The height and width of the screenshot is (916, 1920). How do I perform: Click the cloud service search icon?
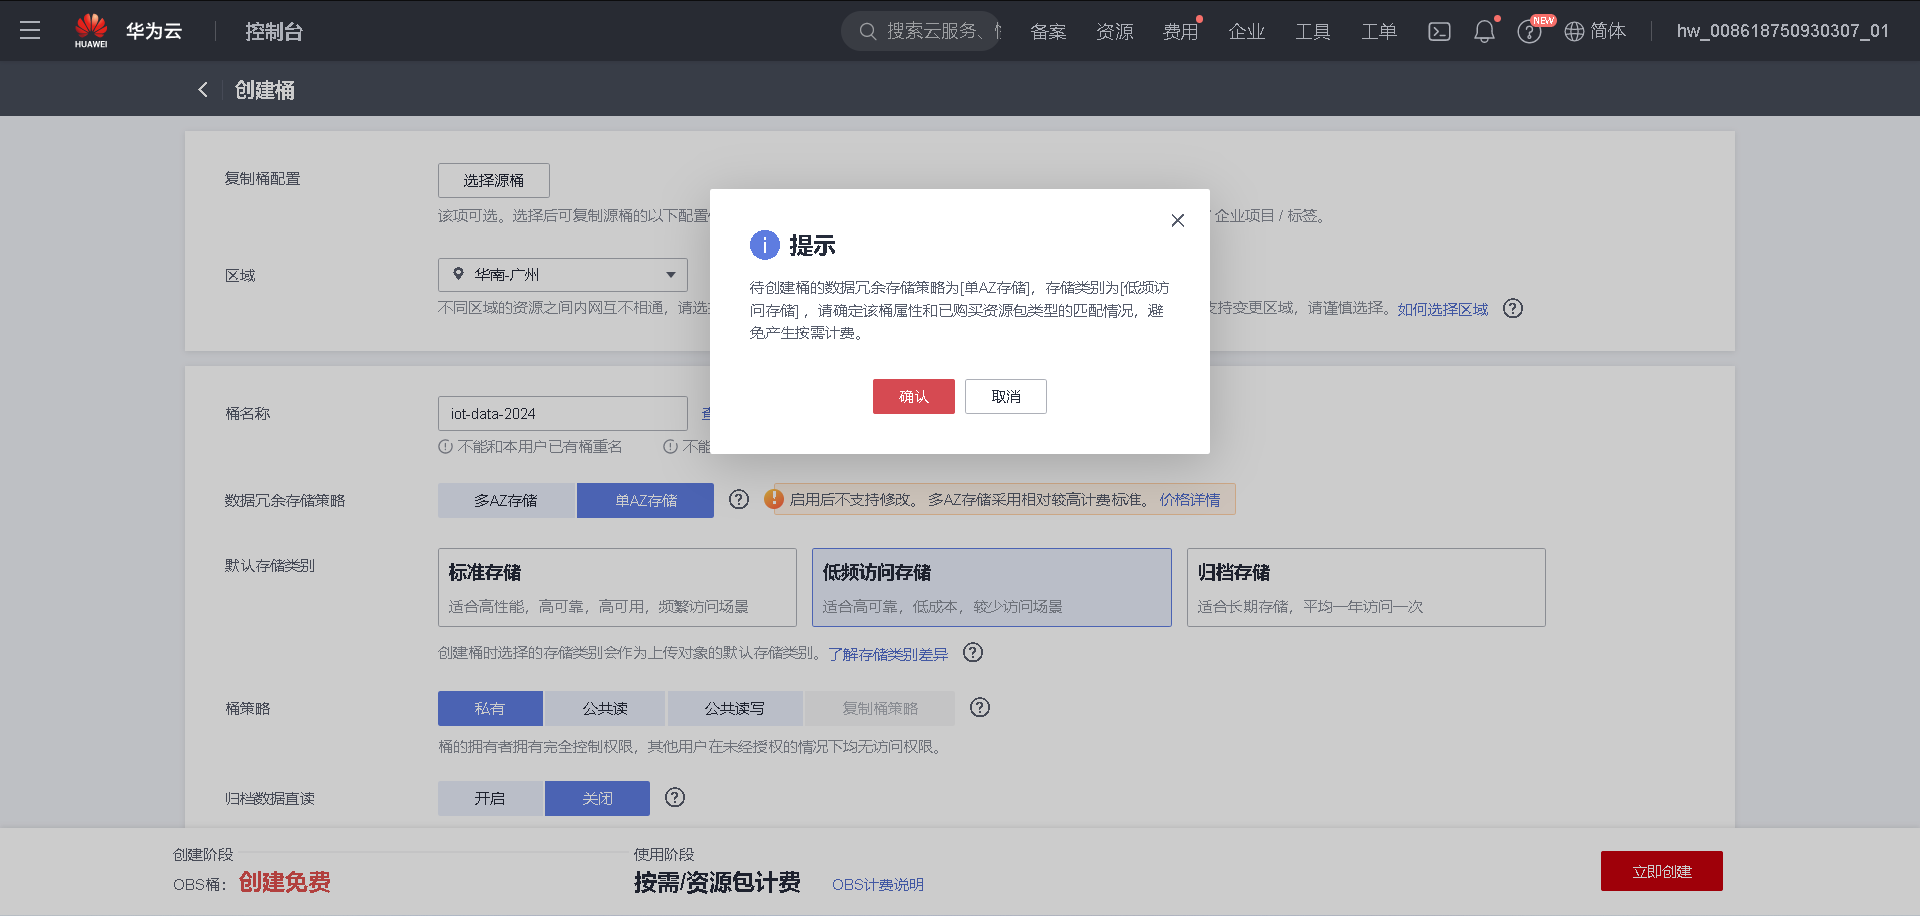click(x=867, y=30)
